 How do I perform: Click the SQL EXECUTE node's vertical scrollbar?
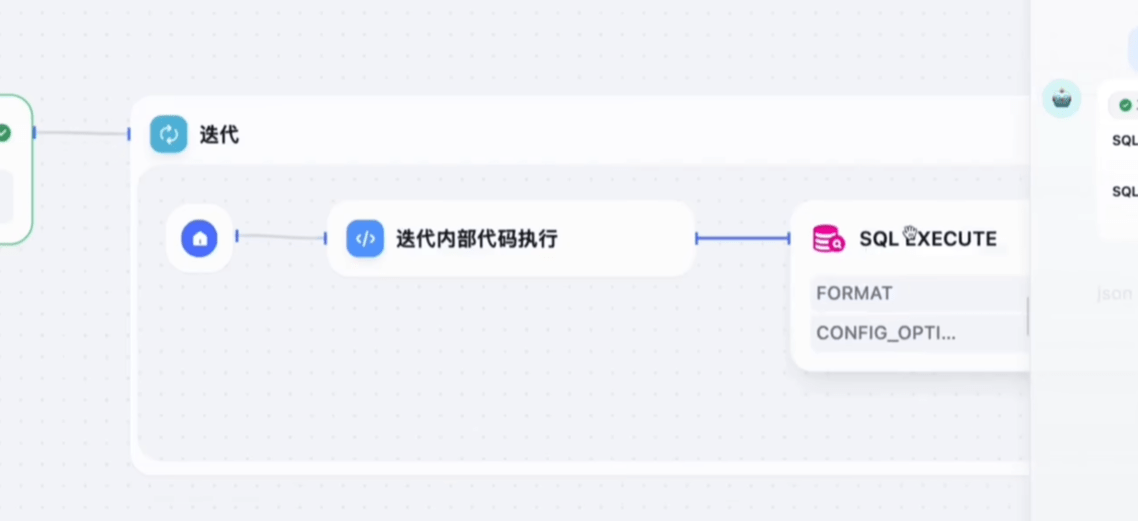(x=1028, y=316)
